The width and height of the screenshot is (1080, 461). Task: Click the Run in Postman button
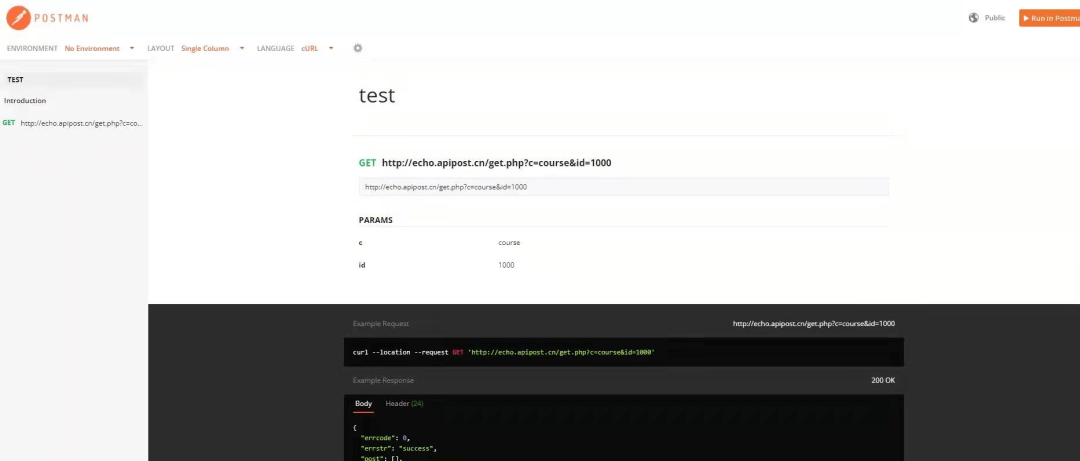click(1050, 18)
